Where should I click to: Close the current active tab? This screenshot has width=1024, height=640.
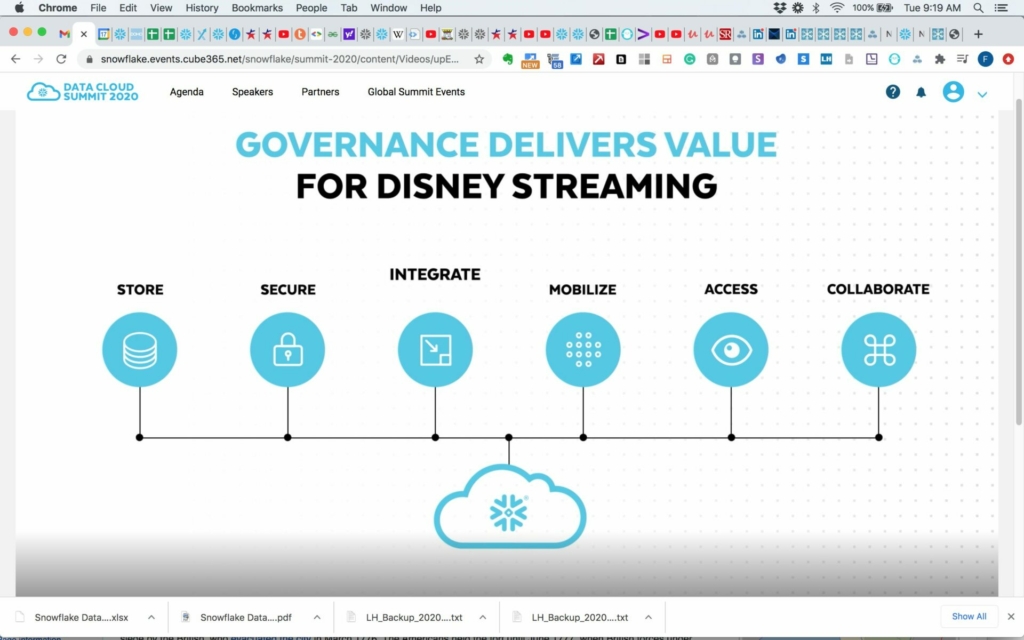tap(84, 34)
